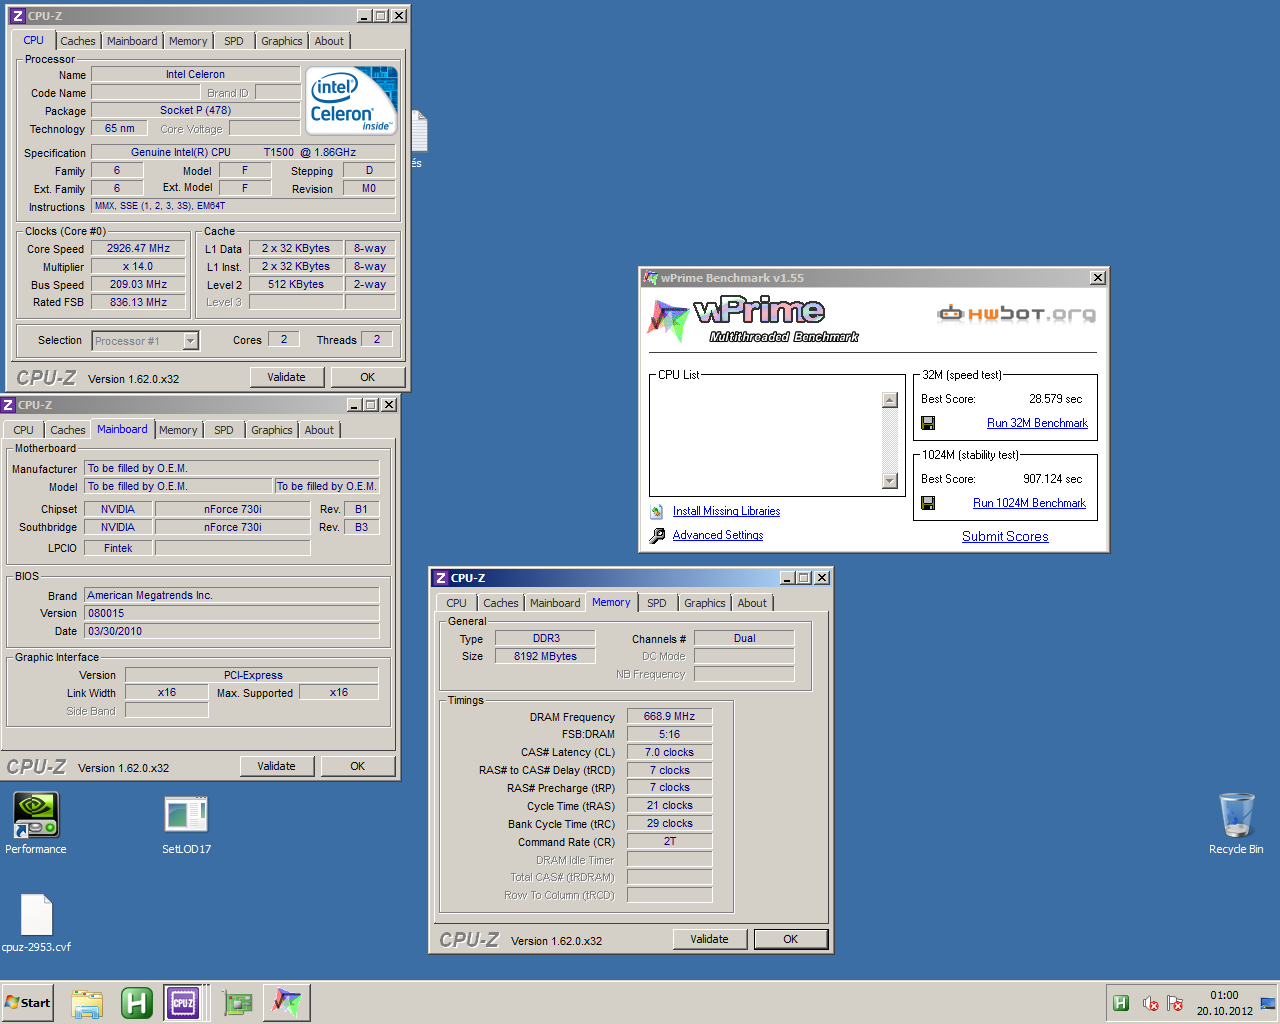1280x1024 pixels.
Task: Click CPU List scrollbar down arrow
Action: click(x=890, y=481)
